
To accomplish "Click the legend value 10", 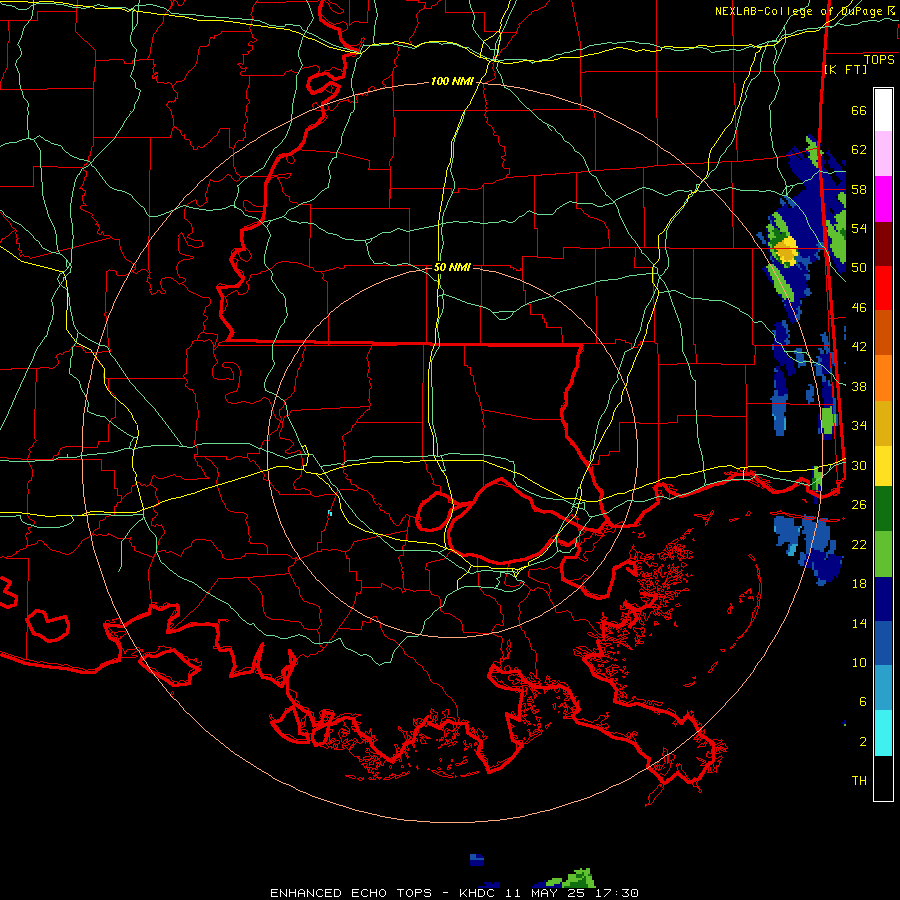I will click(859, 662).
